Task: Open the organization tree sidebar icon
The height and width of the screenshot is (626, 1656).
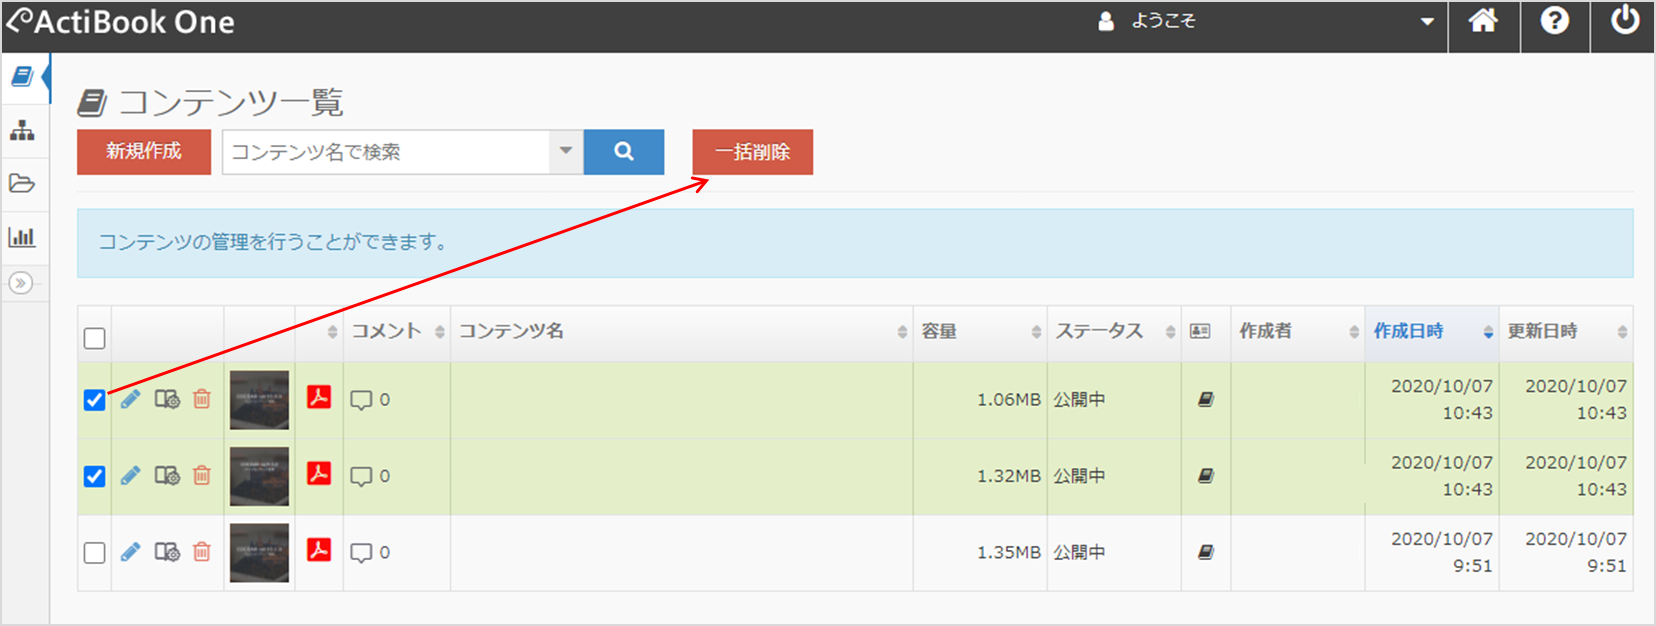Action: coord(22,131)
